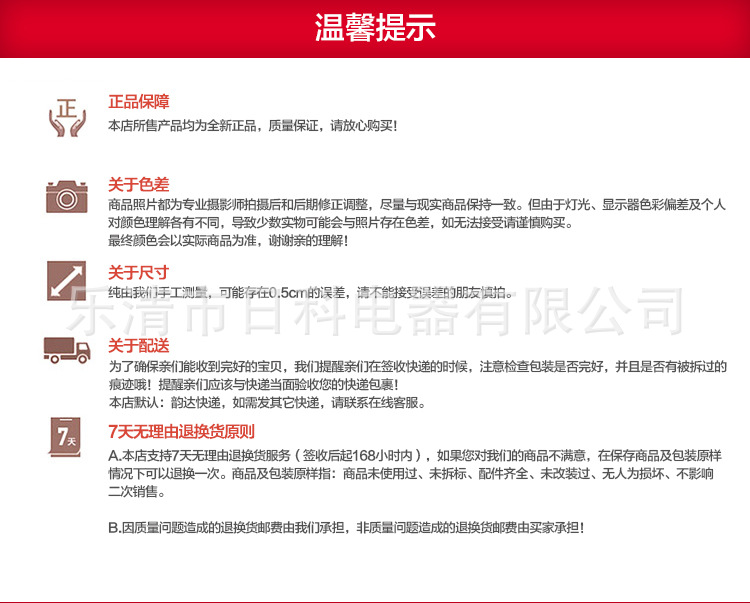Select the 关于配送 heading

[x=139, y=345]
